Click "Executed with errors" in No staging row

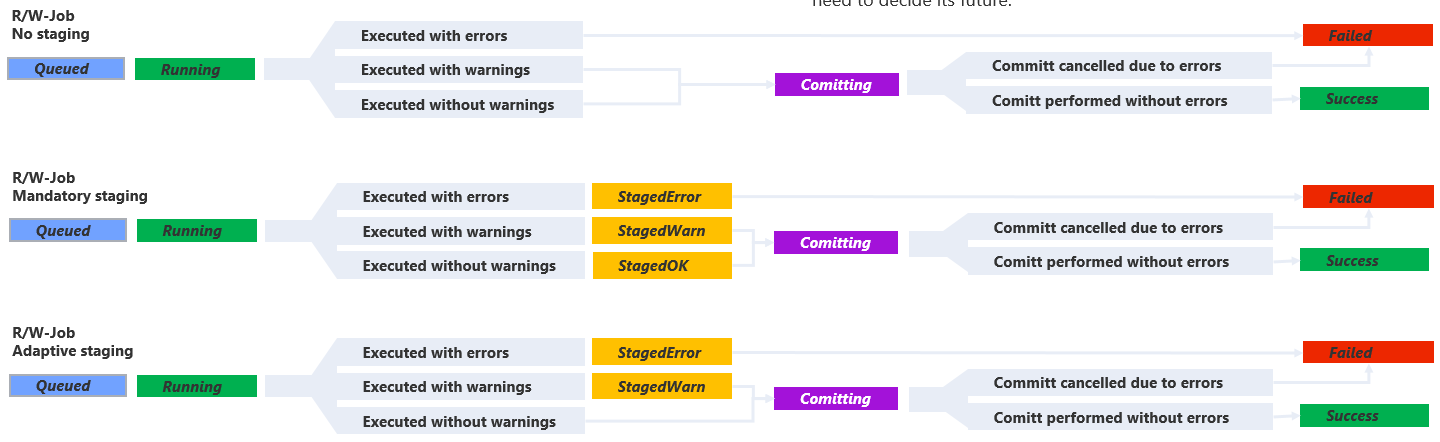[434, 36]
